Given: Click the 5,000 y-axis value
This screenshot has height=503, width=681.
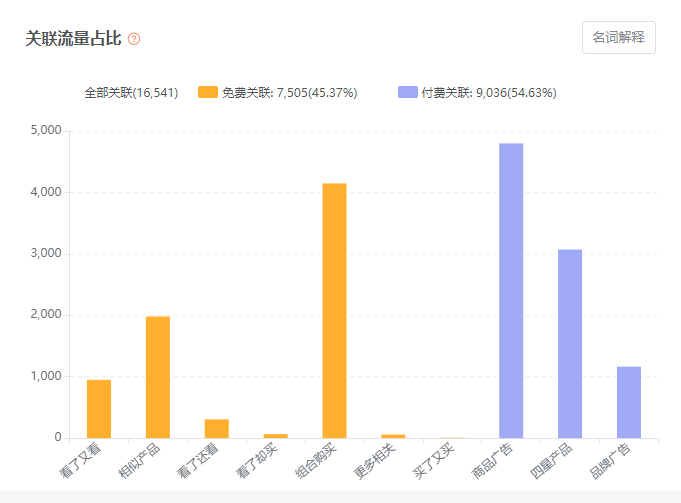Looking at the screenshot, I should point(46,130).
